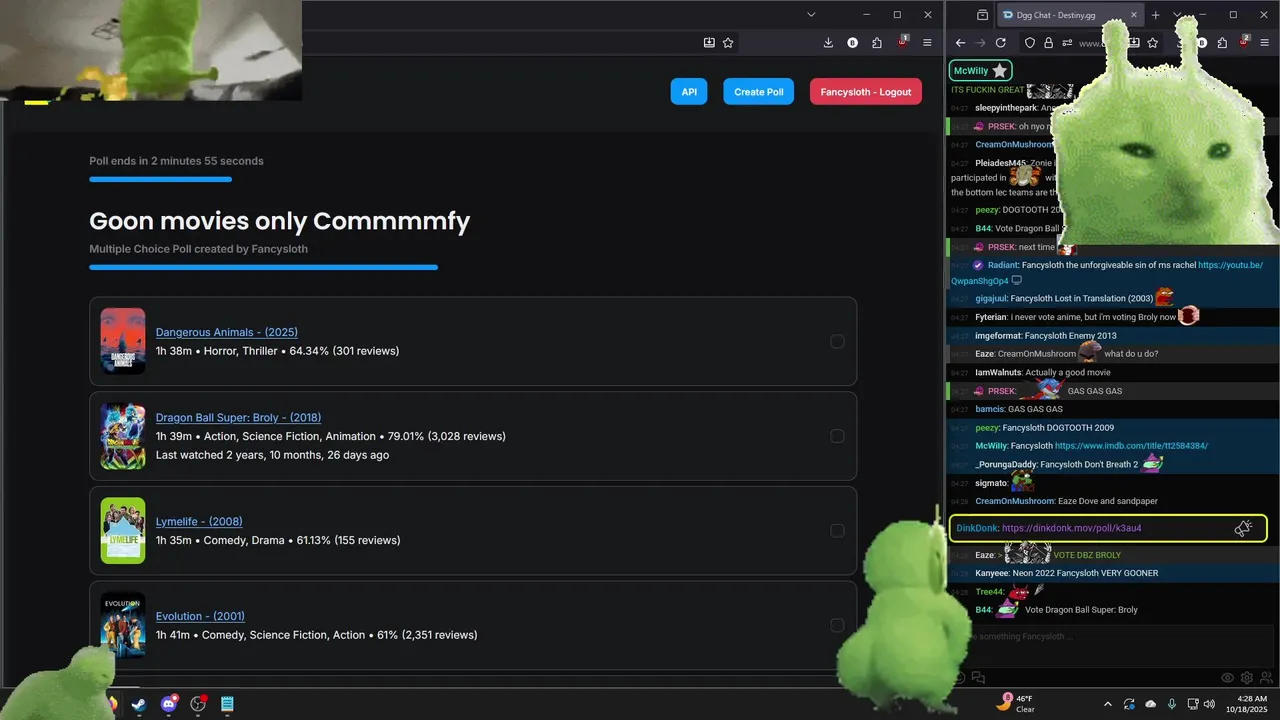The width and height of the screenshot is (1280, 720).
Task: Open site permissions icon in chat address bar
Action: (x=1066, y=43)
